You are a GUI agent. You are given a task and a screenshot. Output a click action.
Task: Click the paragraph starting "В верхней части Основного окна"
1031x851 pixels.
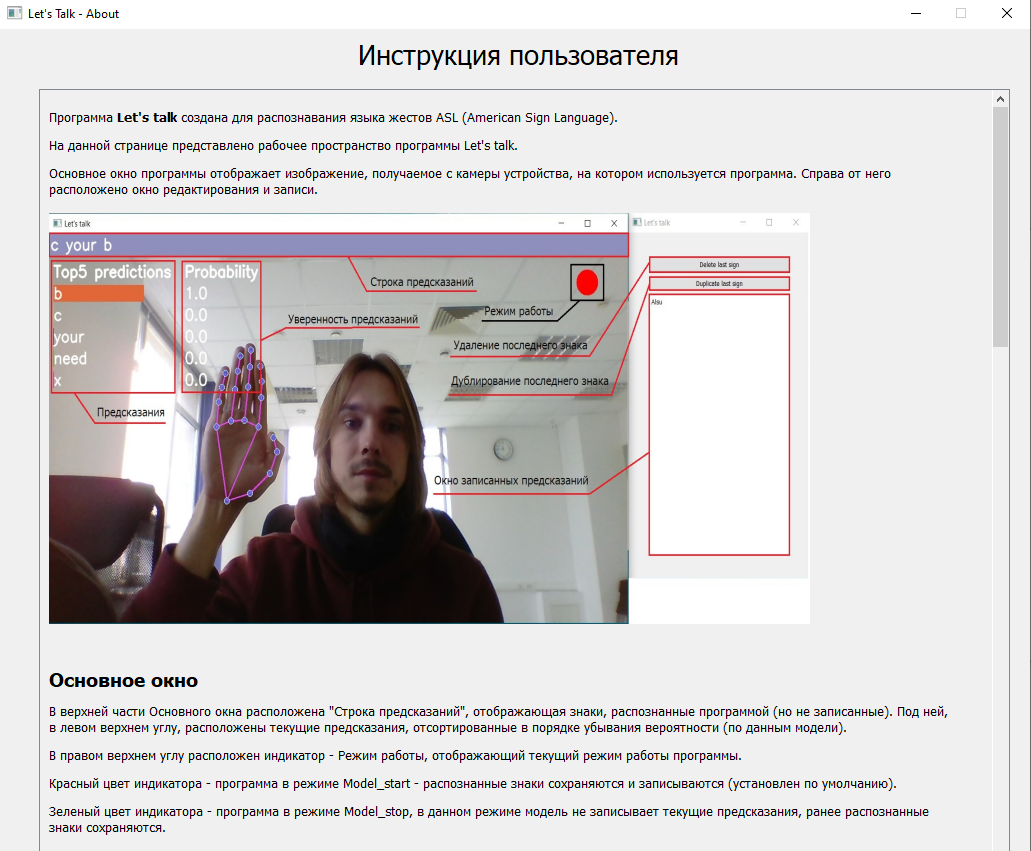click(x=498, y=719)
